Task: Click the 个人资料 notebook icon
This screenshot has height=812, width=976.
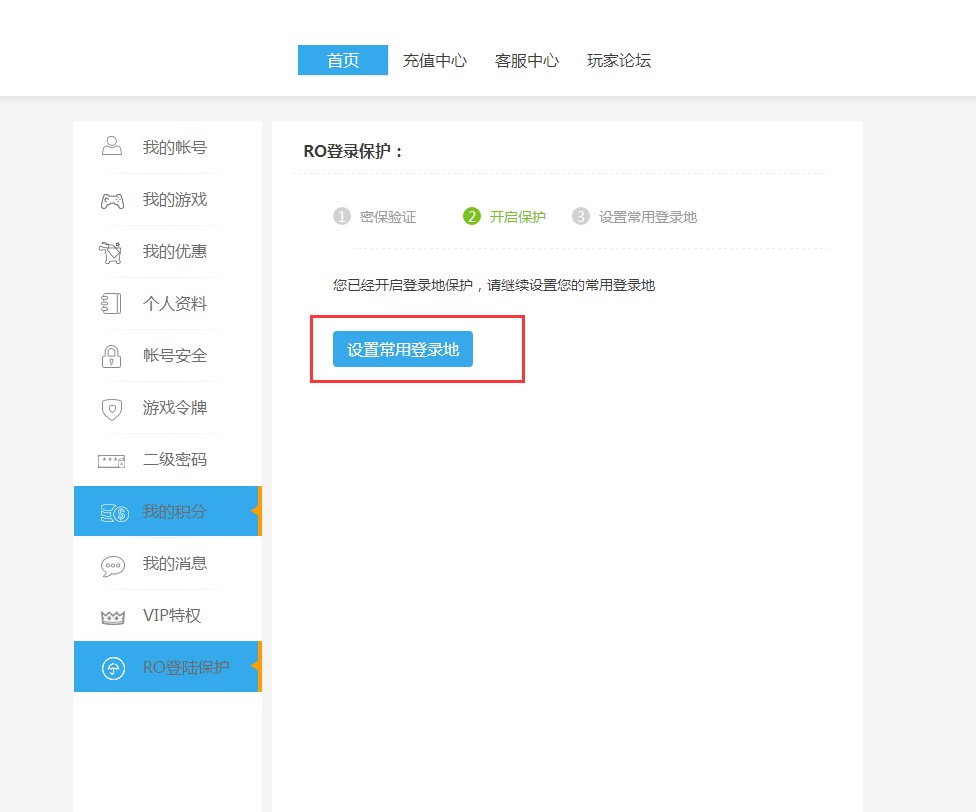Action: click(x=111, y=304)
